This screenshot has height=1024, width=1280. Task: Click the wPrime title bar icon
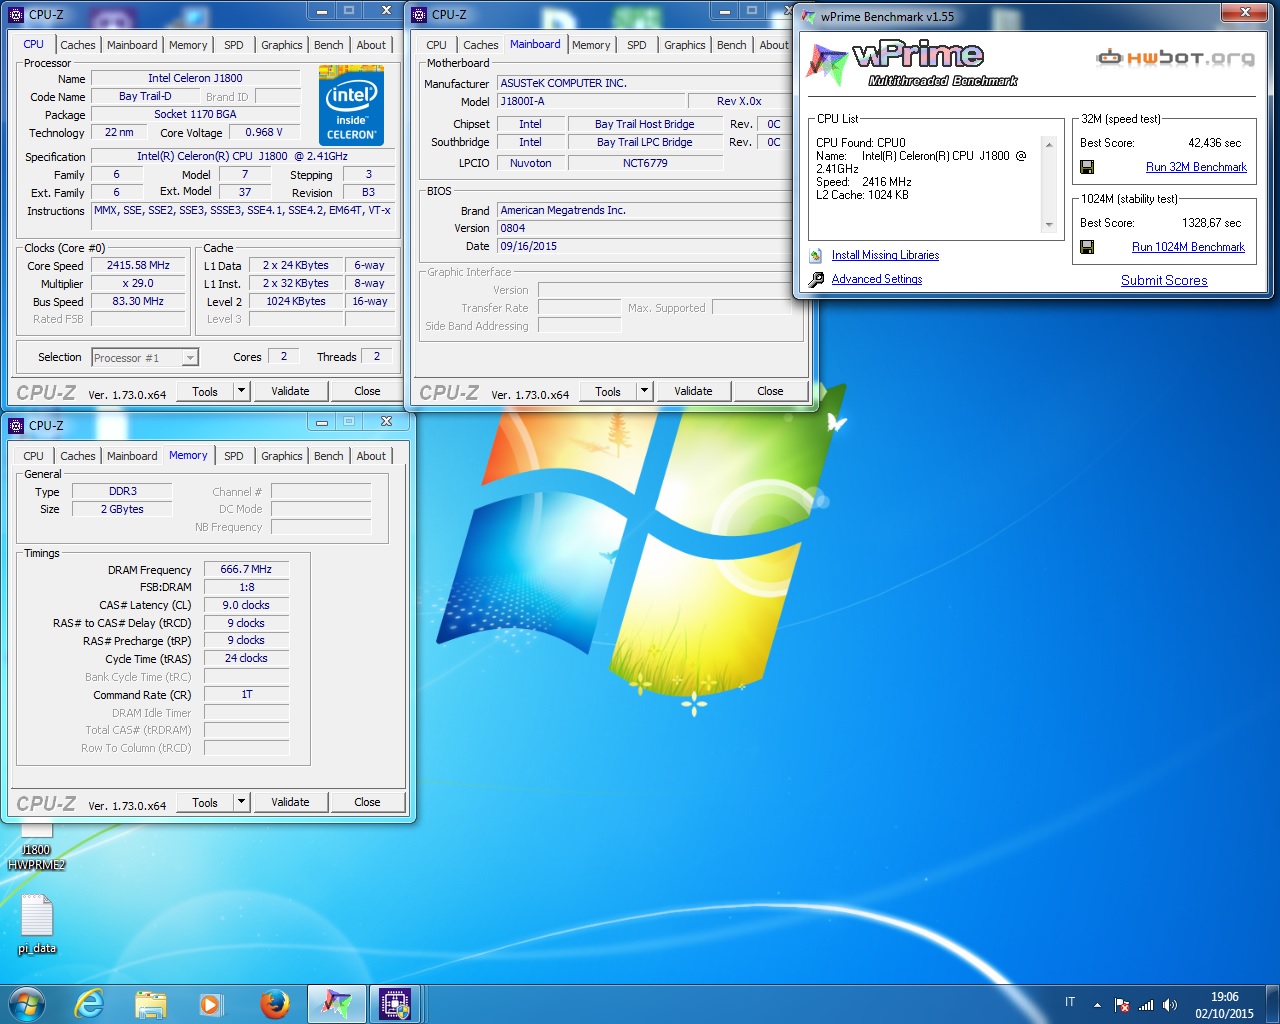(x=808, y=16)
